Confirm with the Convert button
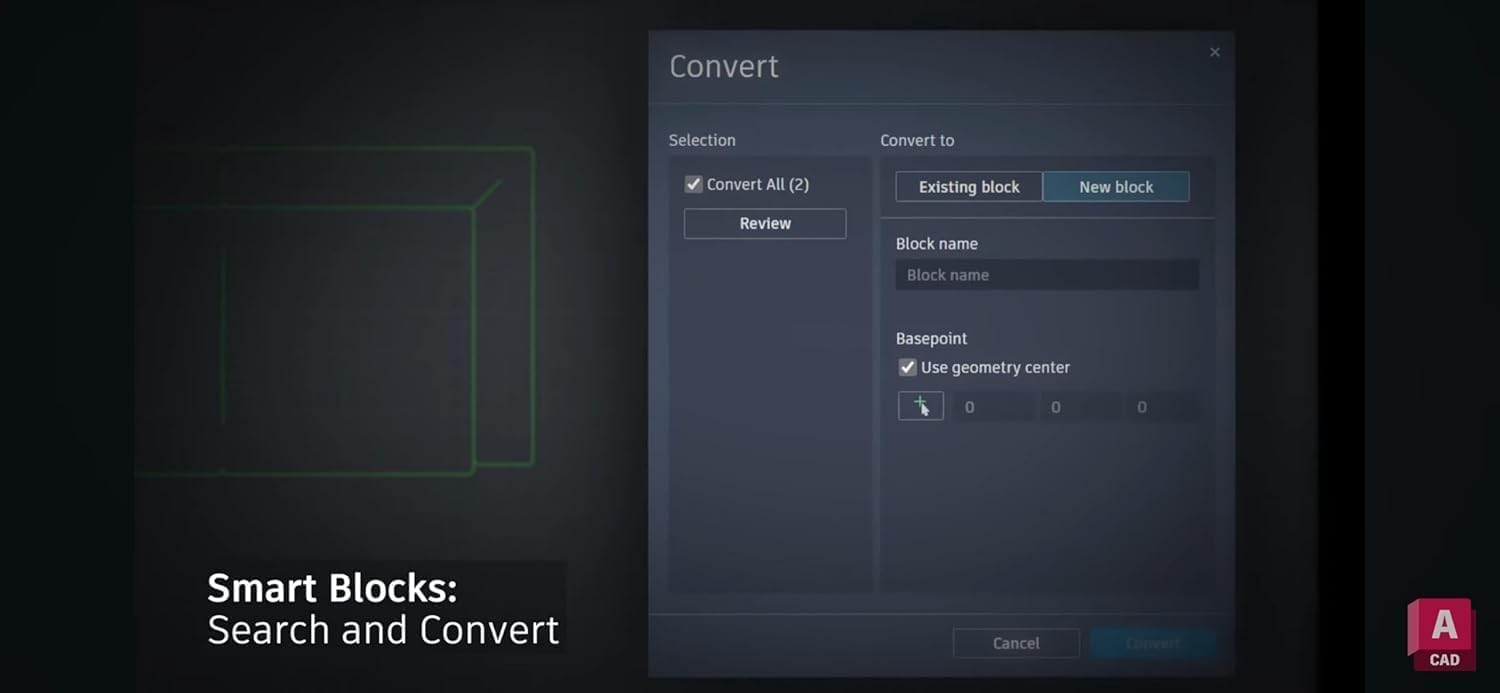Screen dimensions: 1500x693 1152,643
